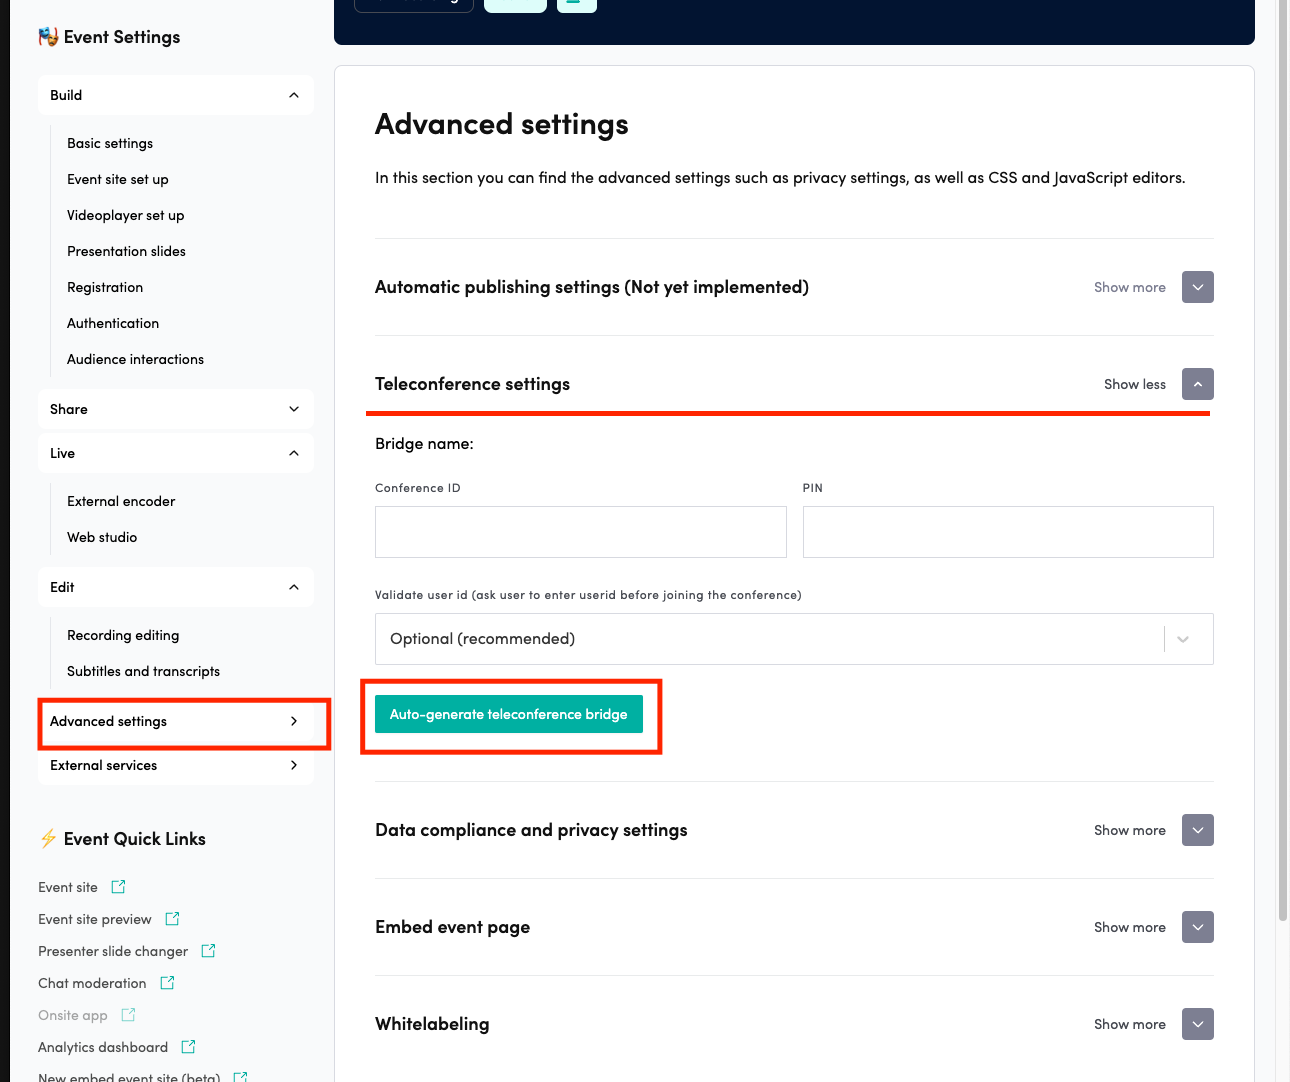Click Onsite app external link icon

[128, 1015]
